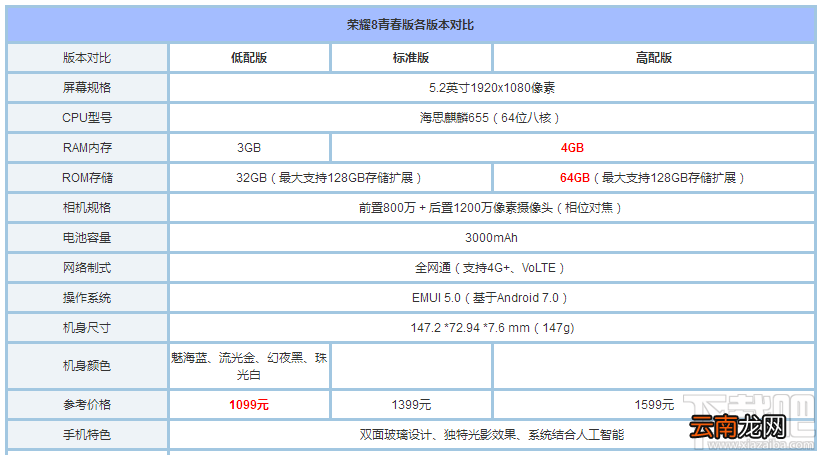Click 5.2英寸1920x1080像素 cell
The width and height of the screenshot is (823, 455).
pyautogui.click(x=492, y=88)
